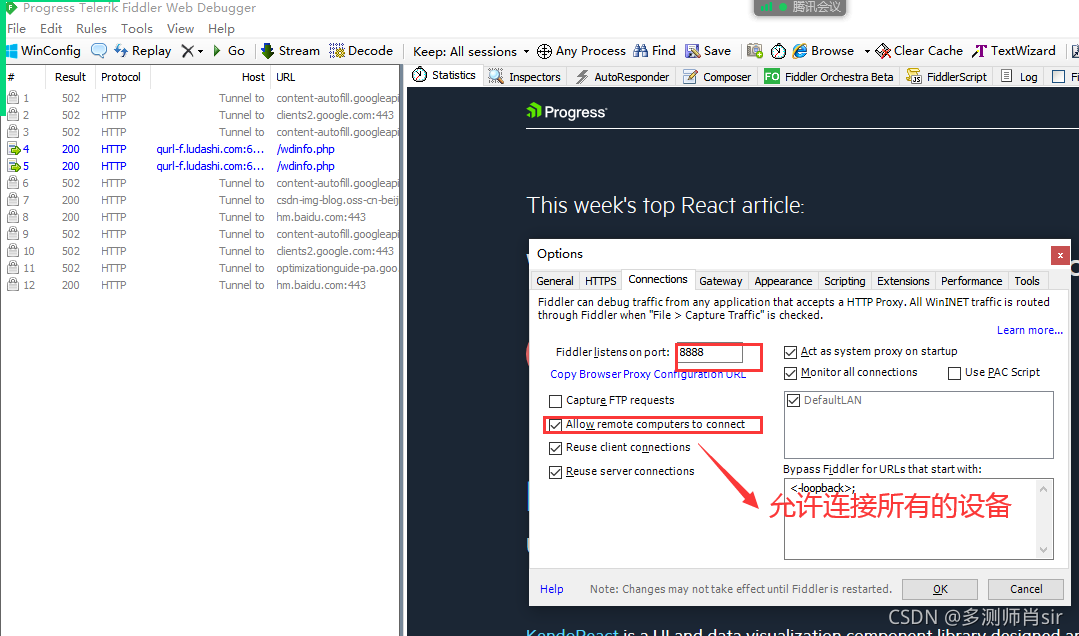Open the Find sessions tool
Image resolution: width=1079 pixels, height=636 pixels.
(655, 51)
